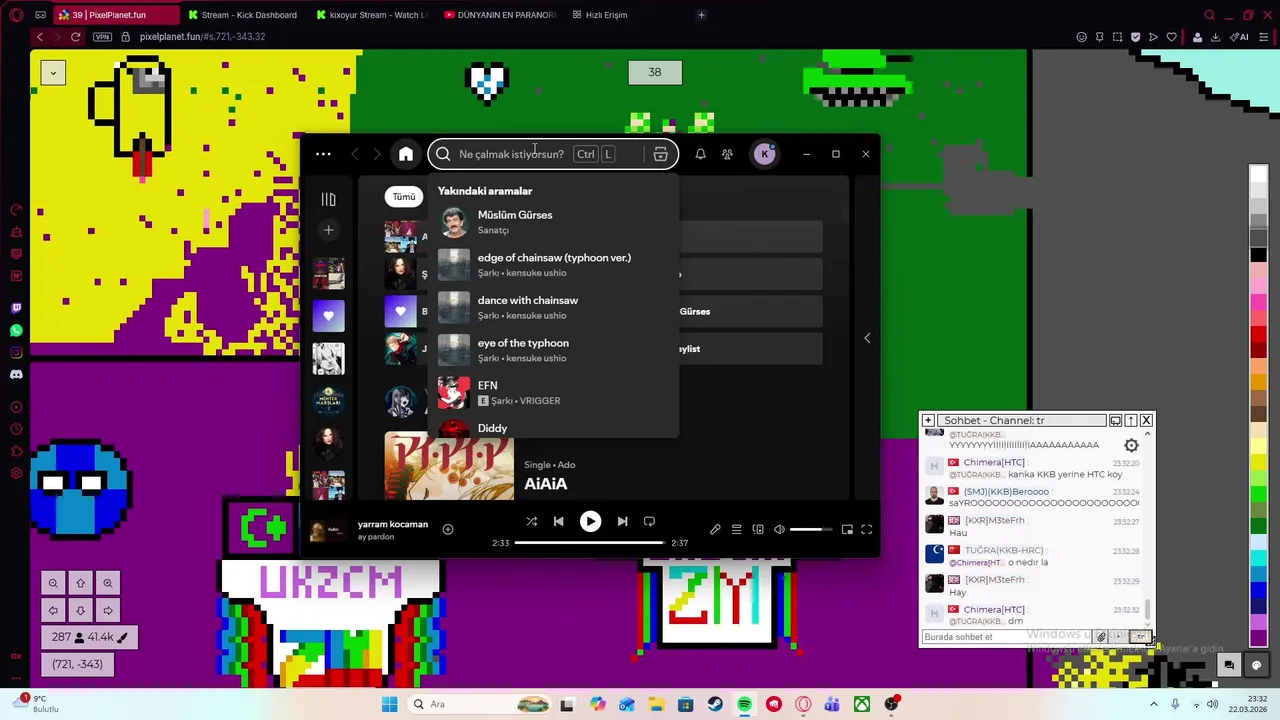The height and width of the screenshot is (720, 1280).
Task: Zoom in on PixelPlanet canvas
Action: 107,583
